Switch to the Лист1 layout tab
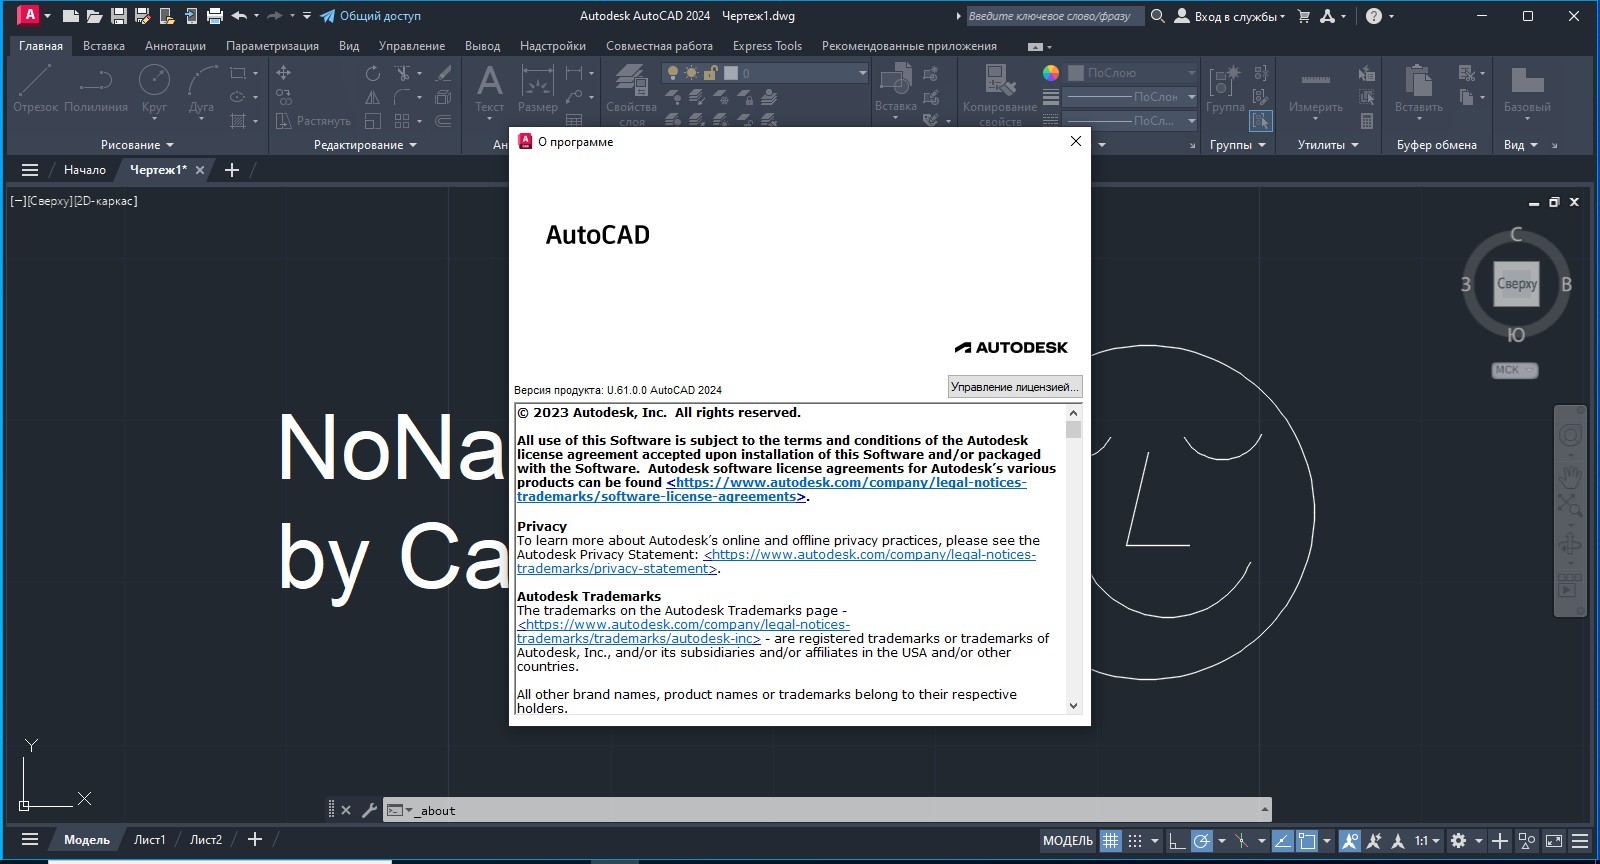The width and height of the screenshot is (1600, 864). (150, 840)
